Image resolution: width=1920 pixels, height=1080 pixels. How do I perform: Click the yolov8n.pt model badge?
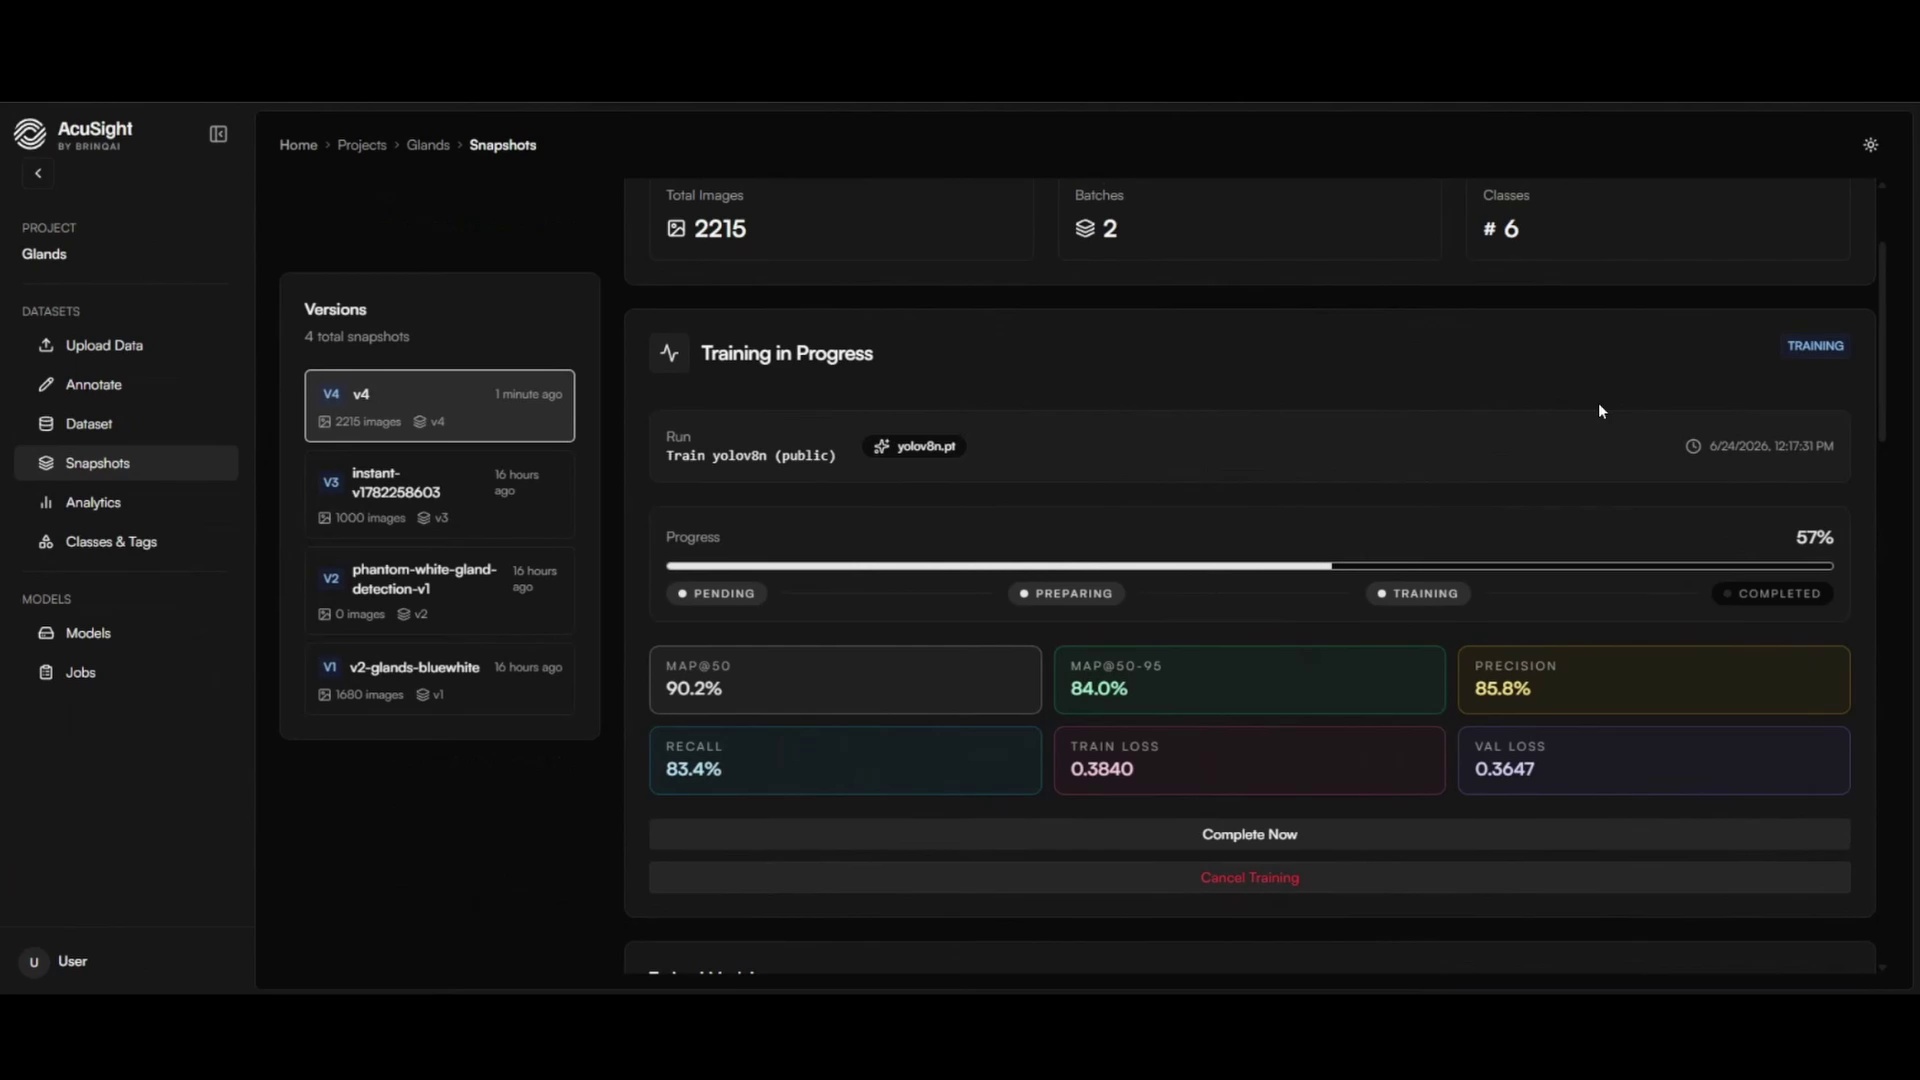click(x=914, y=447)
